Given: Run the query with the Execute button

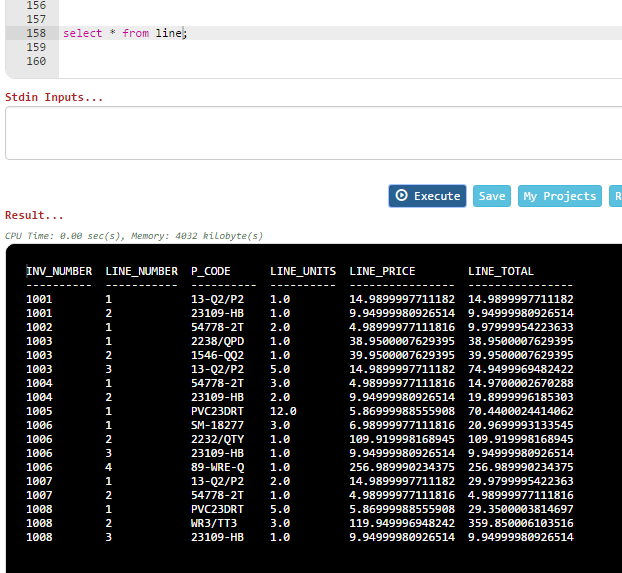Looking at the screenshot, I should click(x=427, y=196).
